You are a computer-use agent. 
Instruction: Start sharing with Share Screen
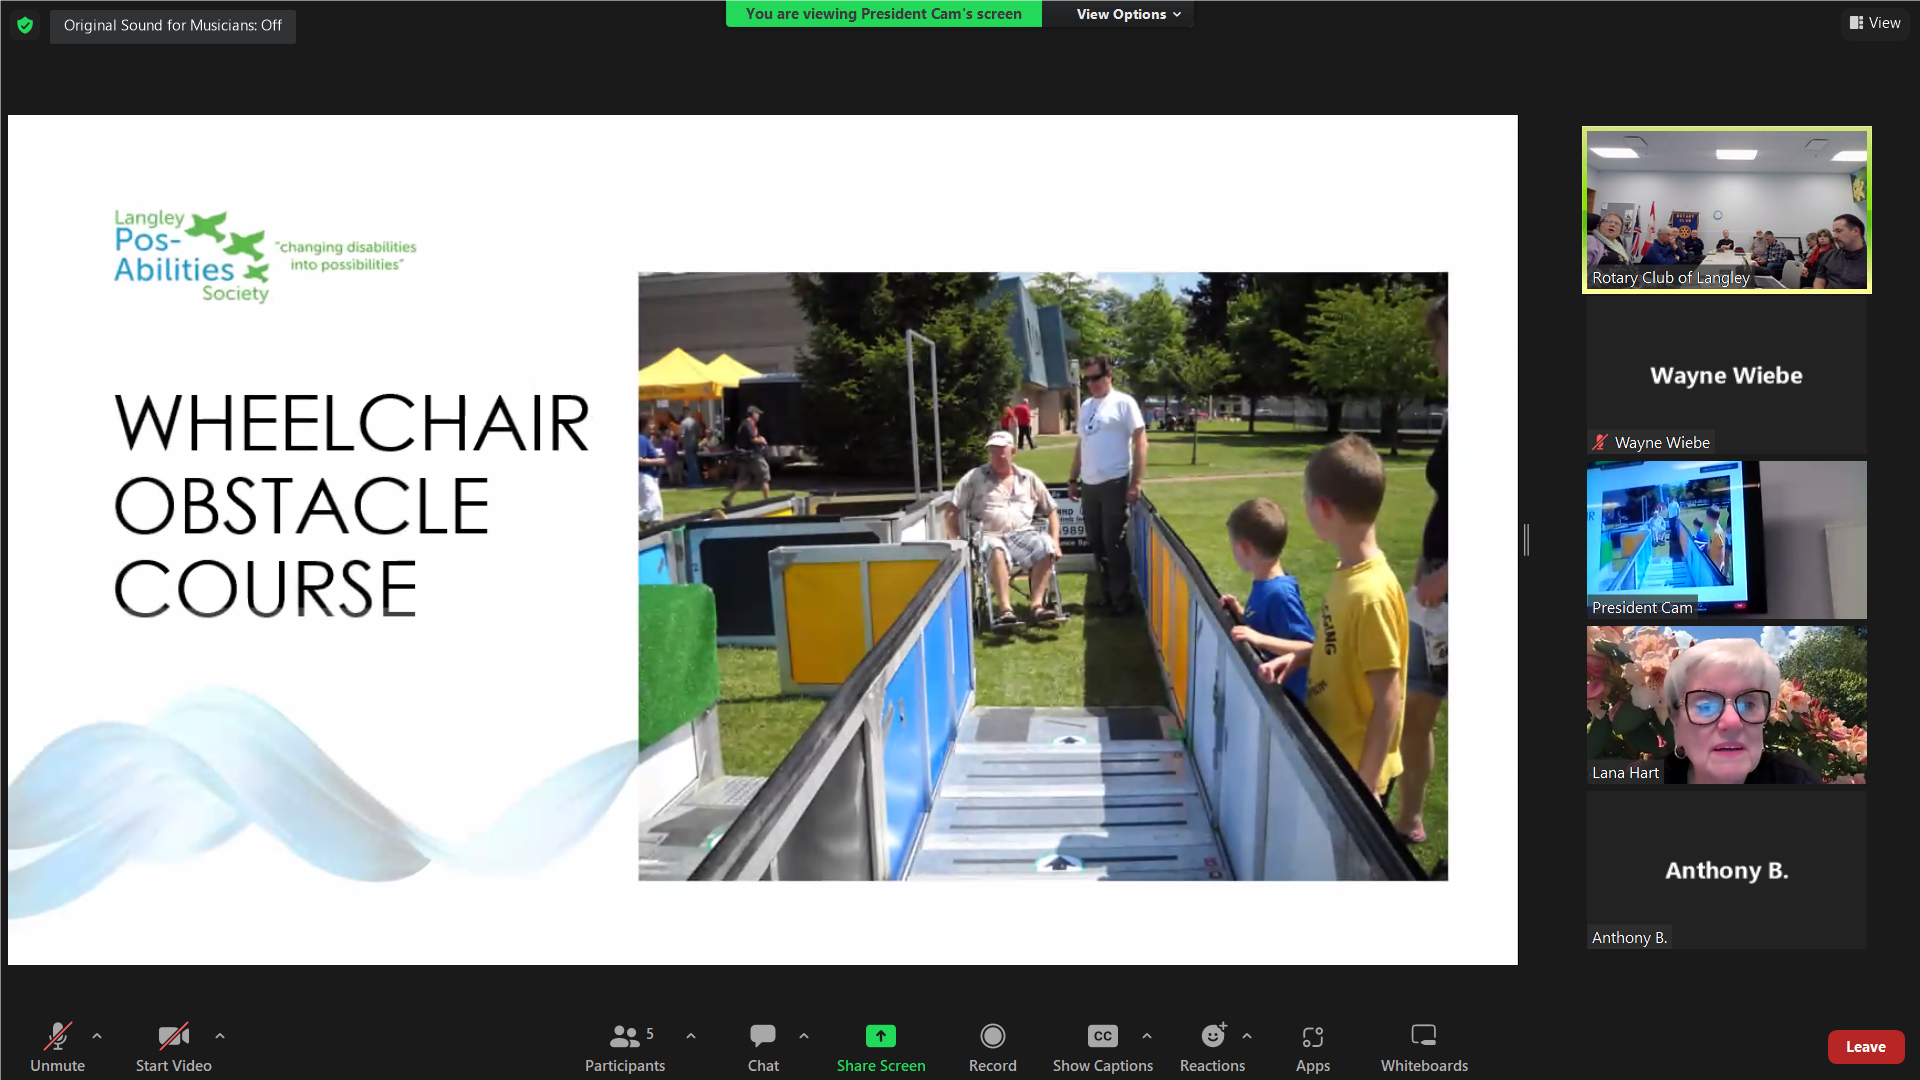881,1047
